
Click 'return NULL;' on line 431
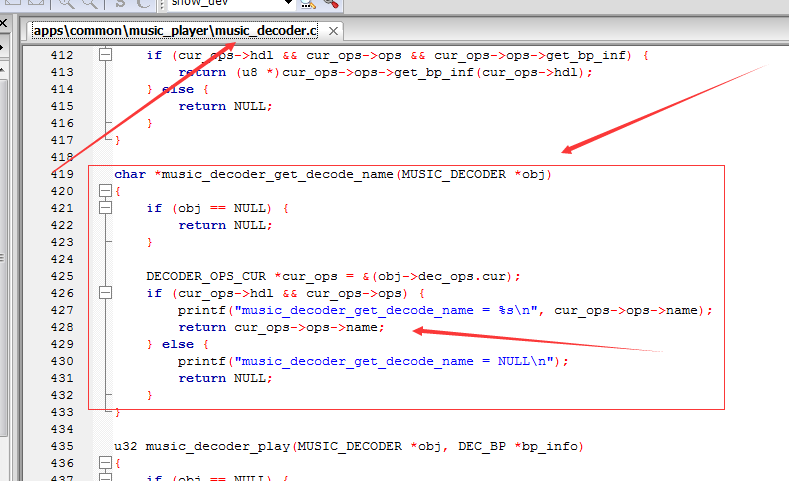225,378
